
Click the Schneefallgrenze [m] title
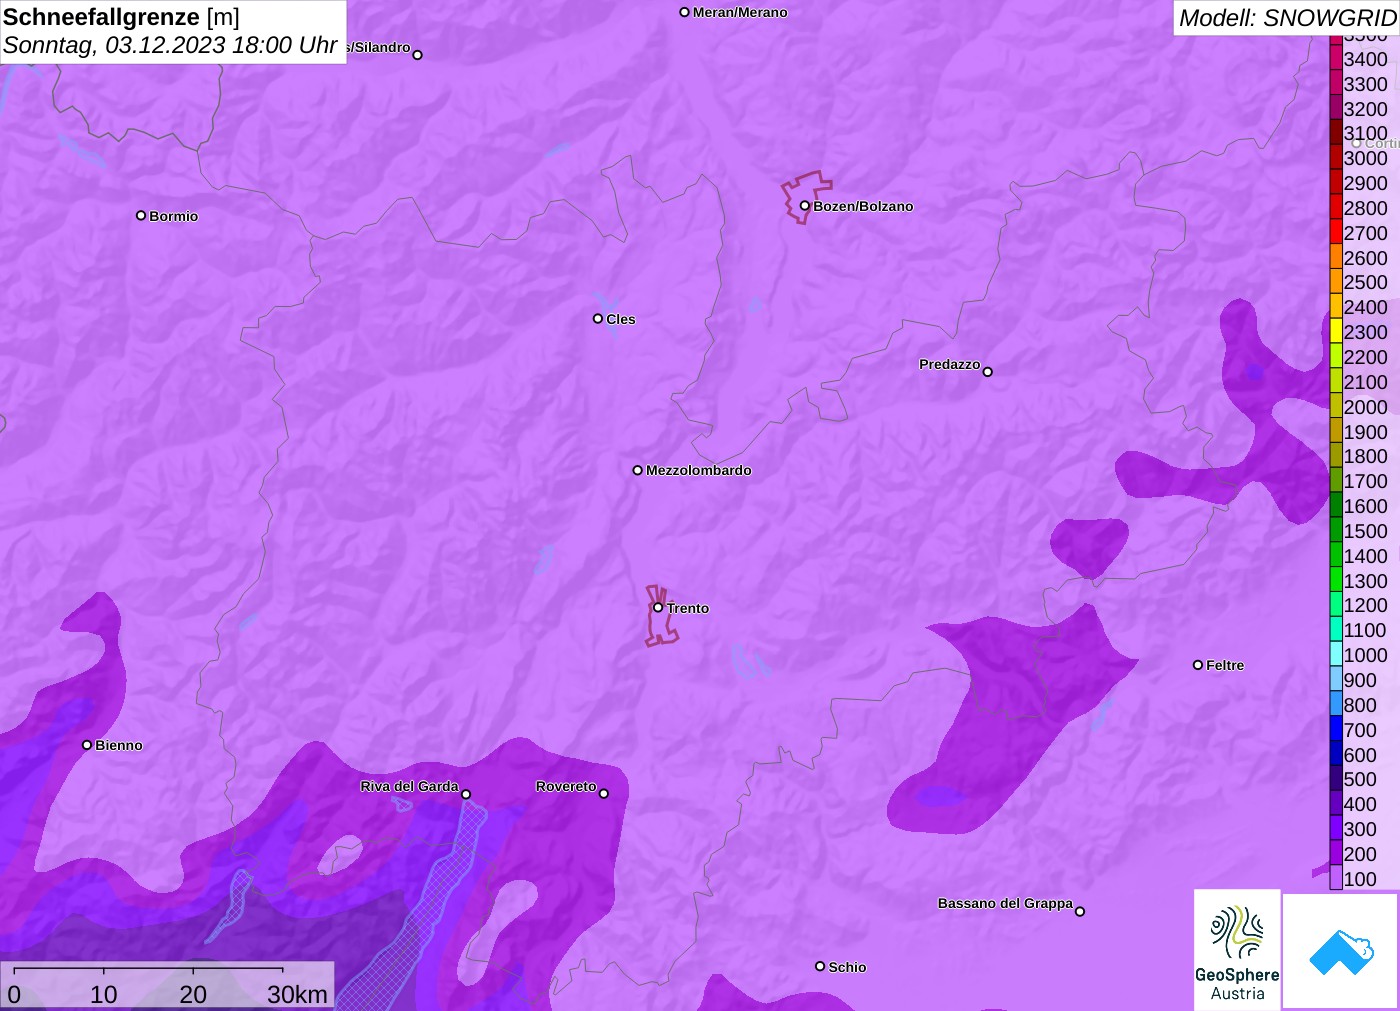(121, 17)
